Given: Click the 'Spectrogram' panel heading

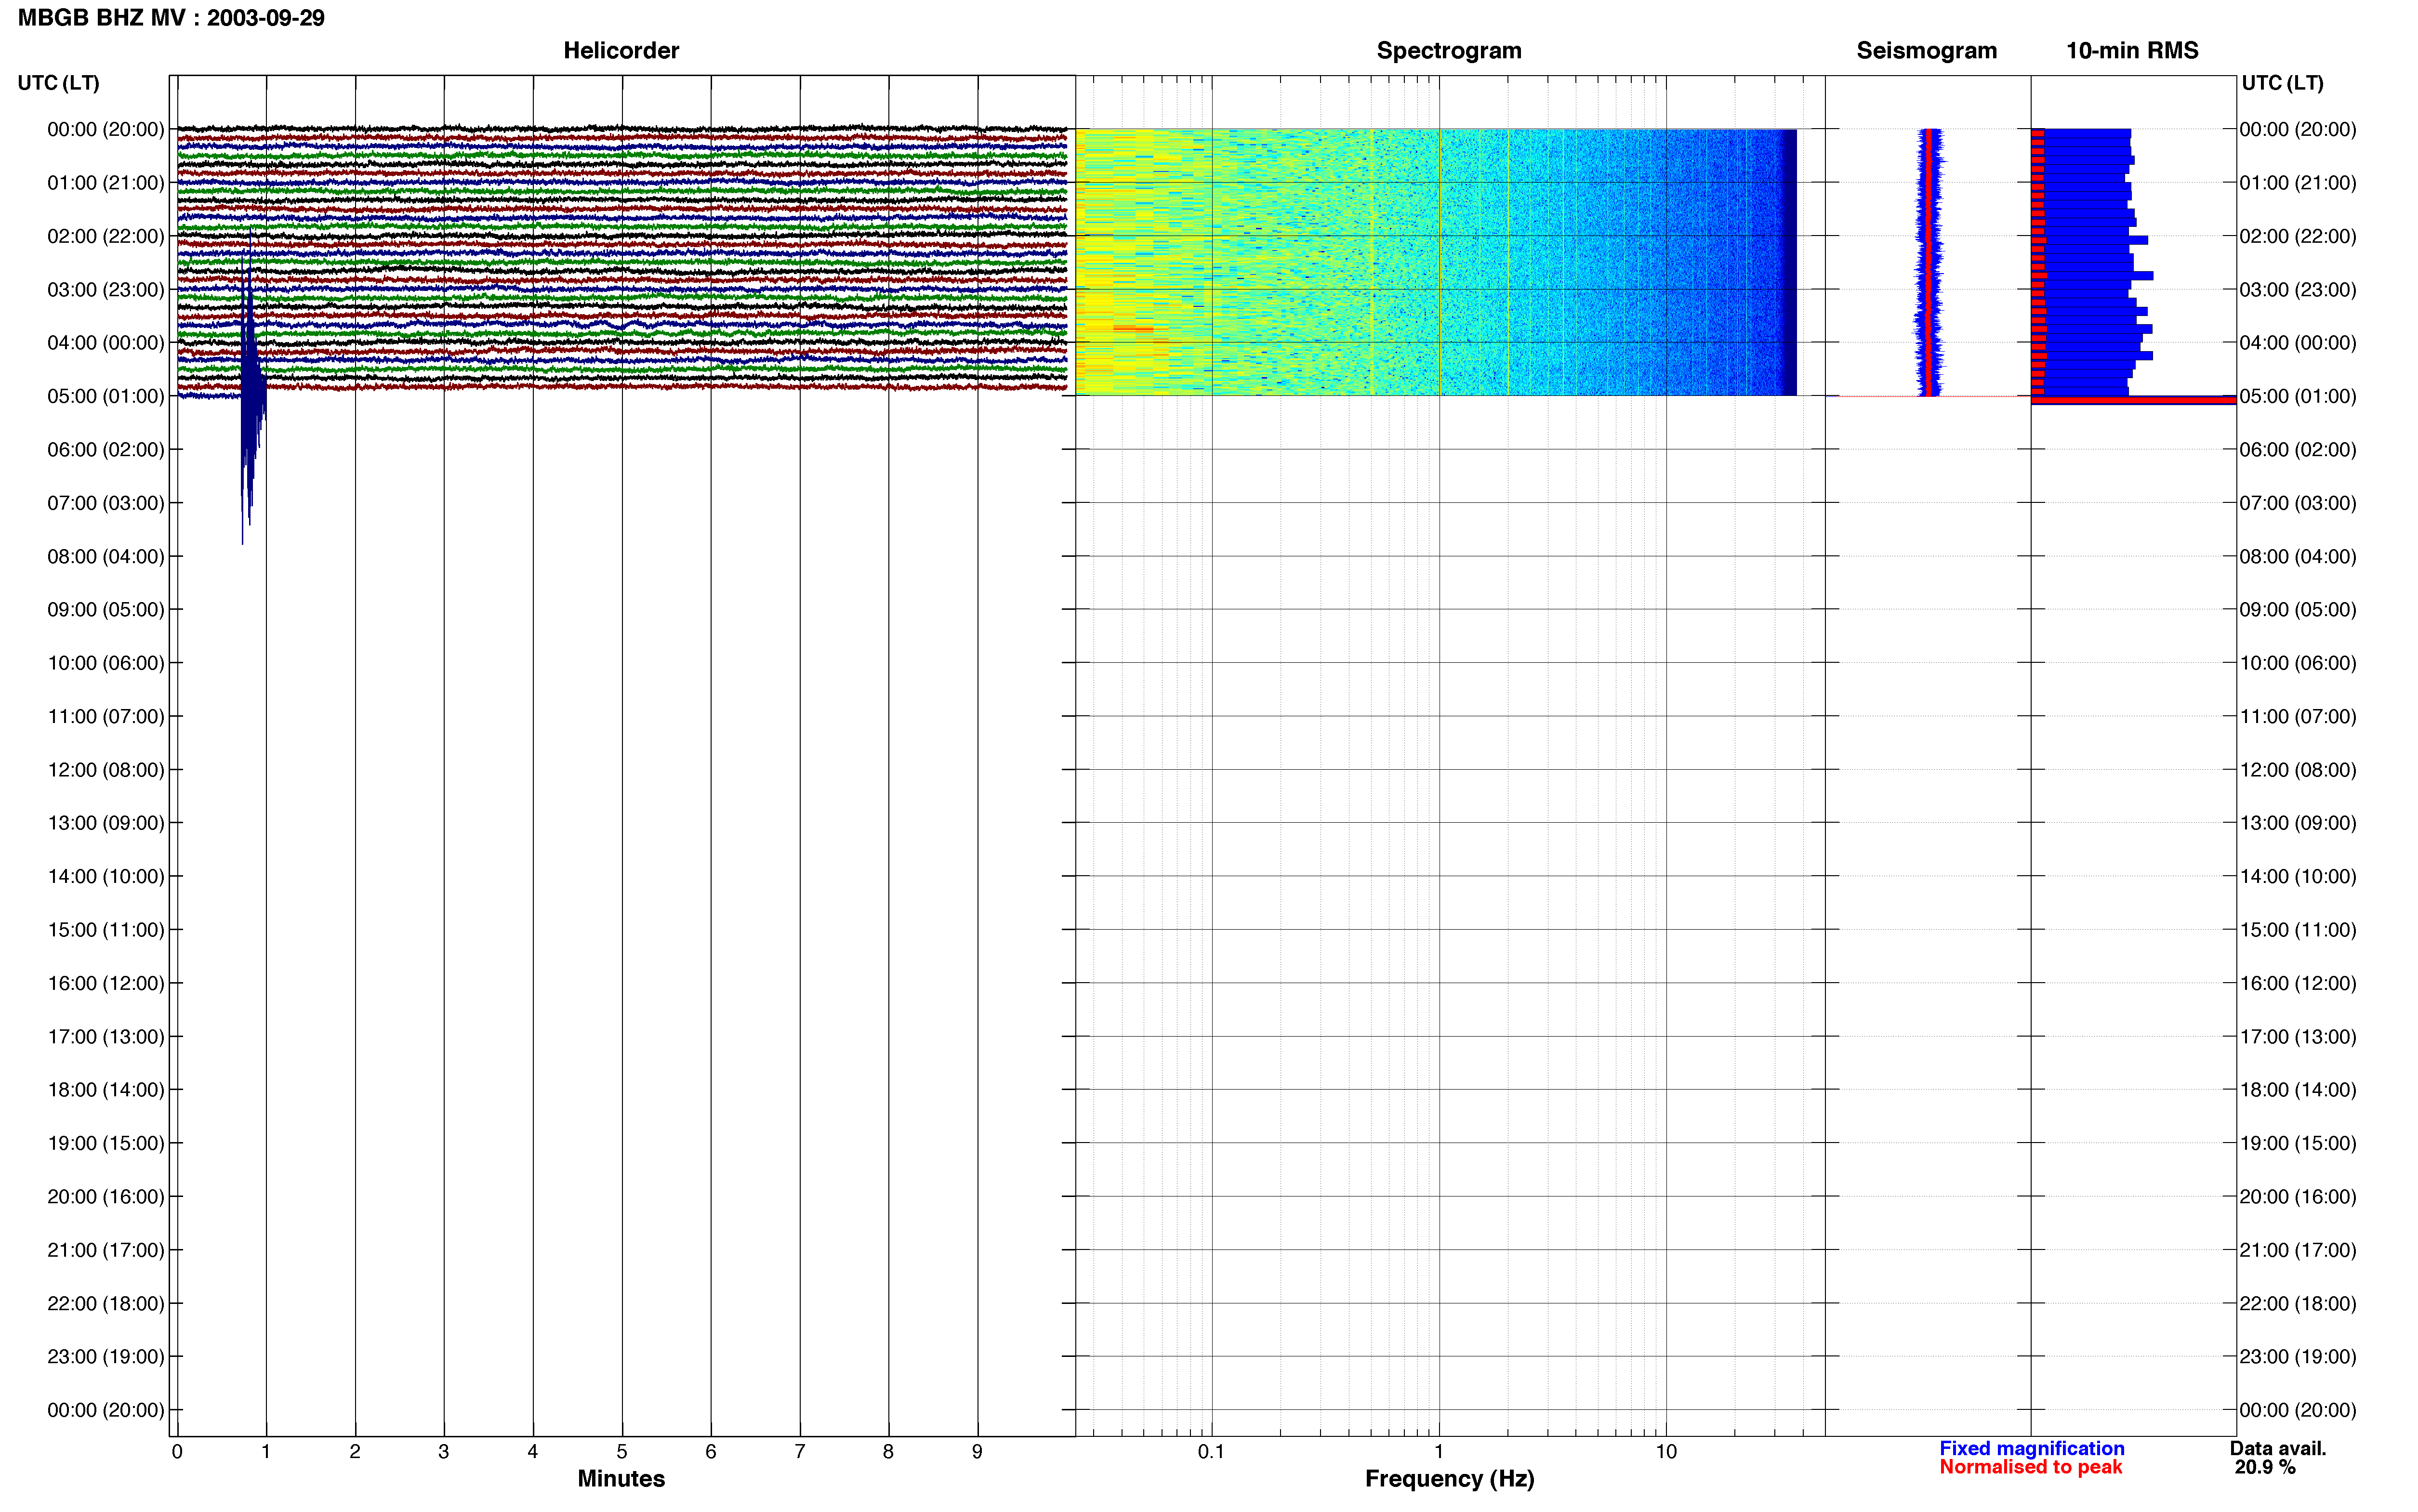Looking at the screenshot, I should (1449, 51).
